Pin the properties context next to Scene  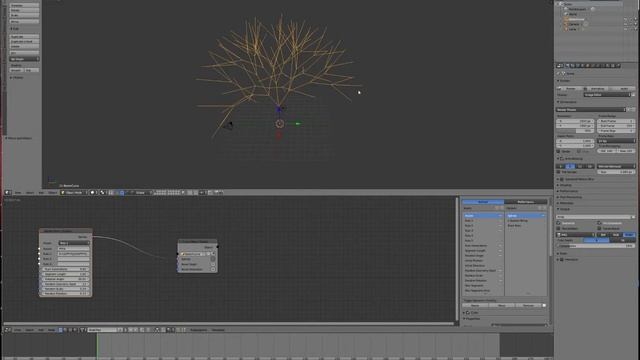[558, 73]
